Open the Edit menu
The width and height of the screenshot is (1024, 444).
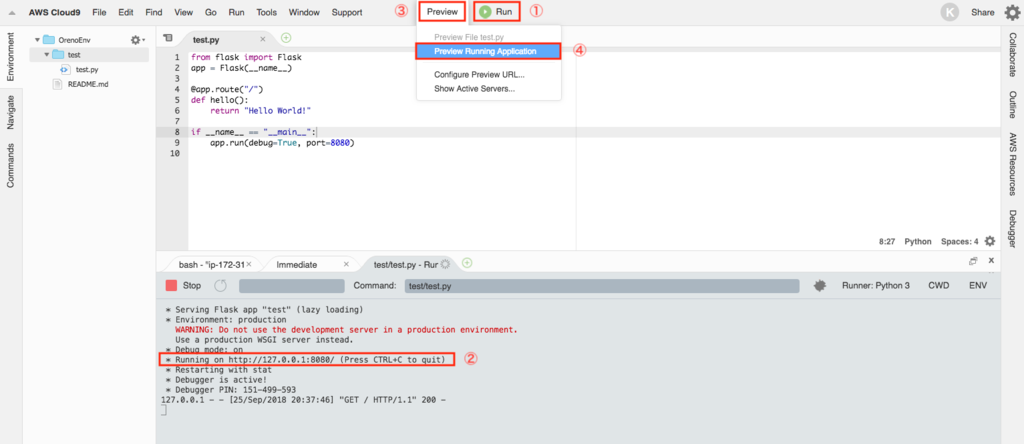pyautogui.click(x=127, y=12)
